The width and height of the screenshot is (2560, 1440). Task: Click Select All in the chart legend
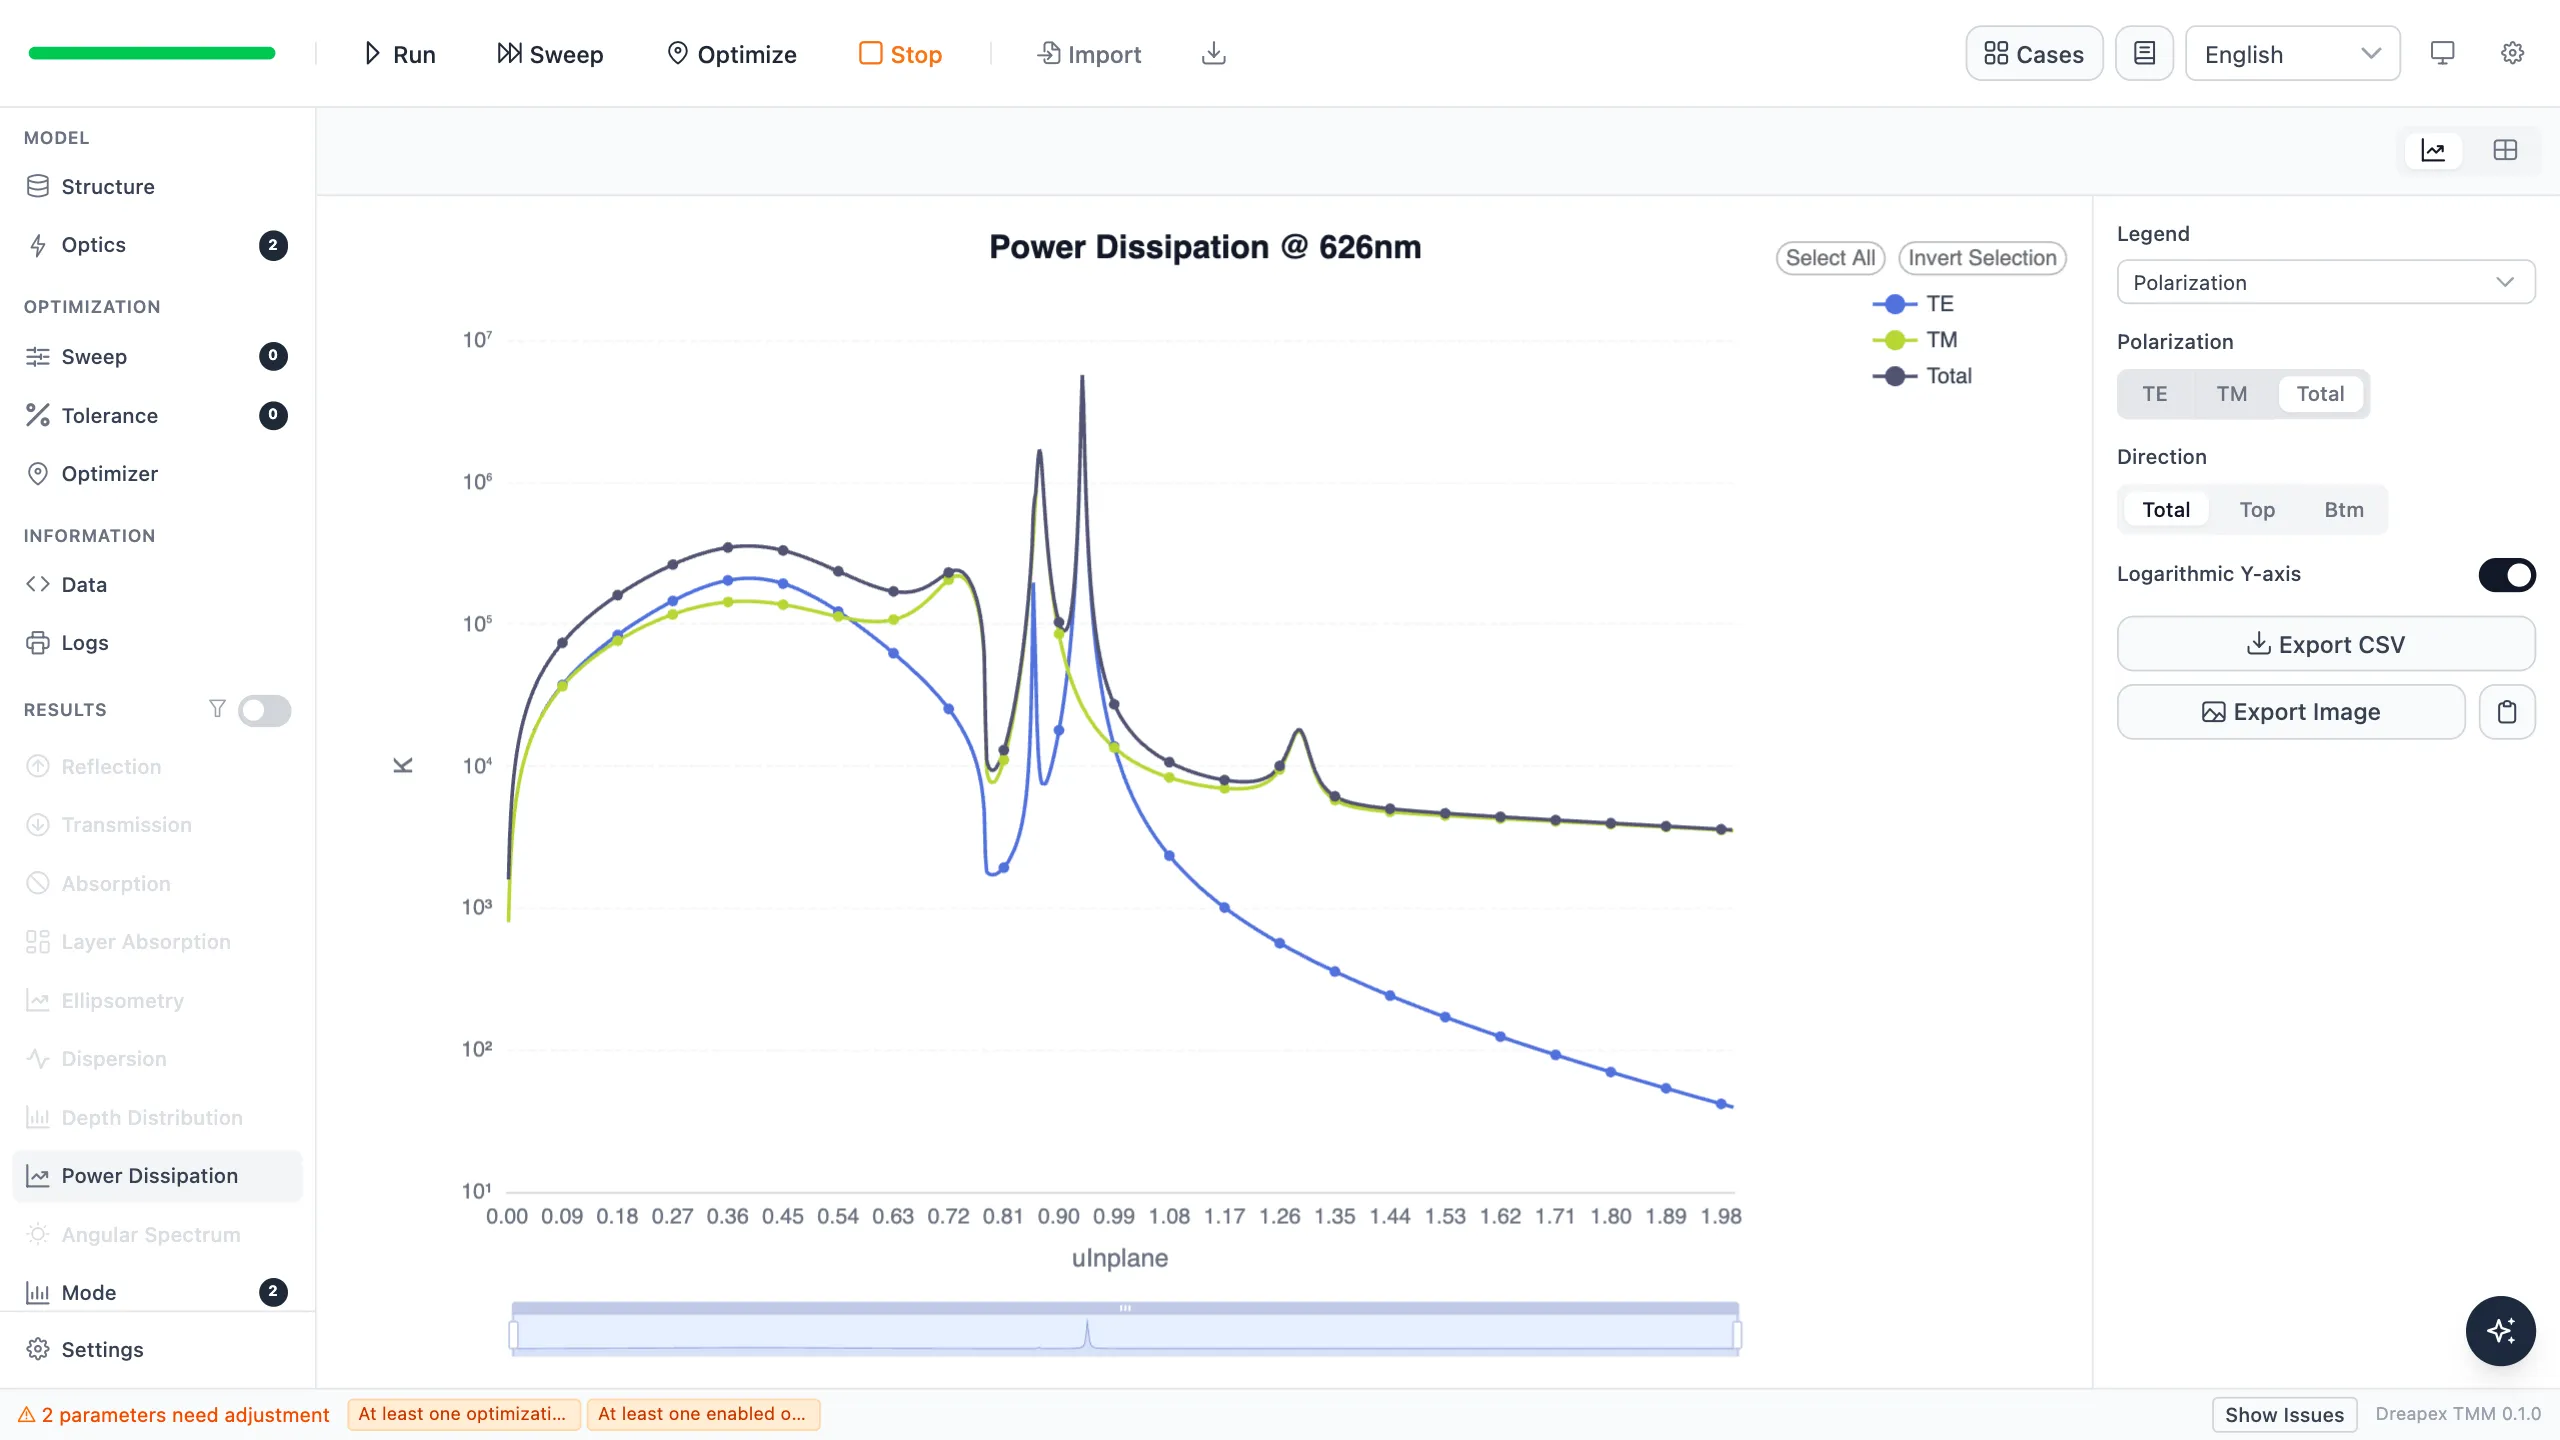coord(1830,258)
